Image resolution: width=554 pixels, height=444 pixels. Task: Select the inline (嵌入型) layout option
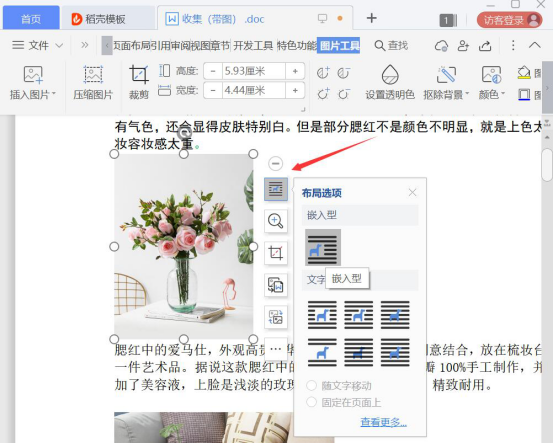click(x=323, y=247)
